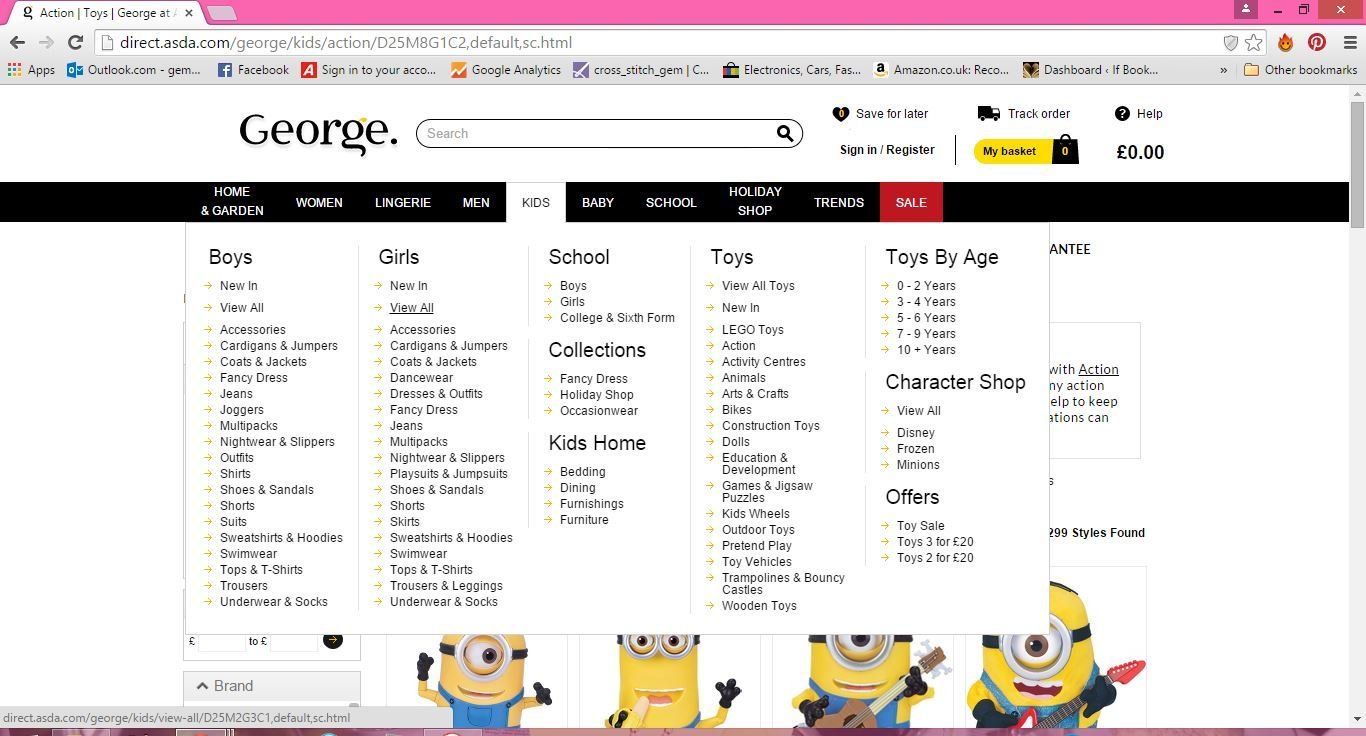Click the price range go arrow button

pyautogui.click(x=333, y=640)
